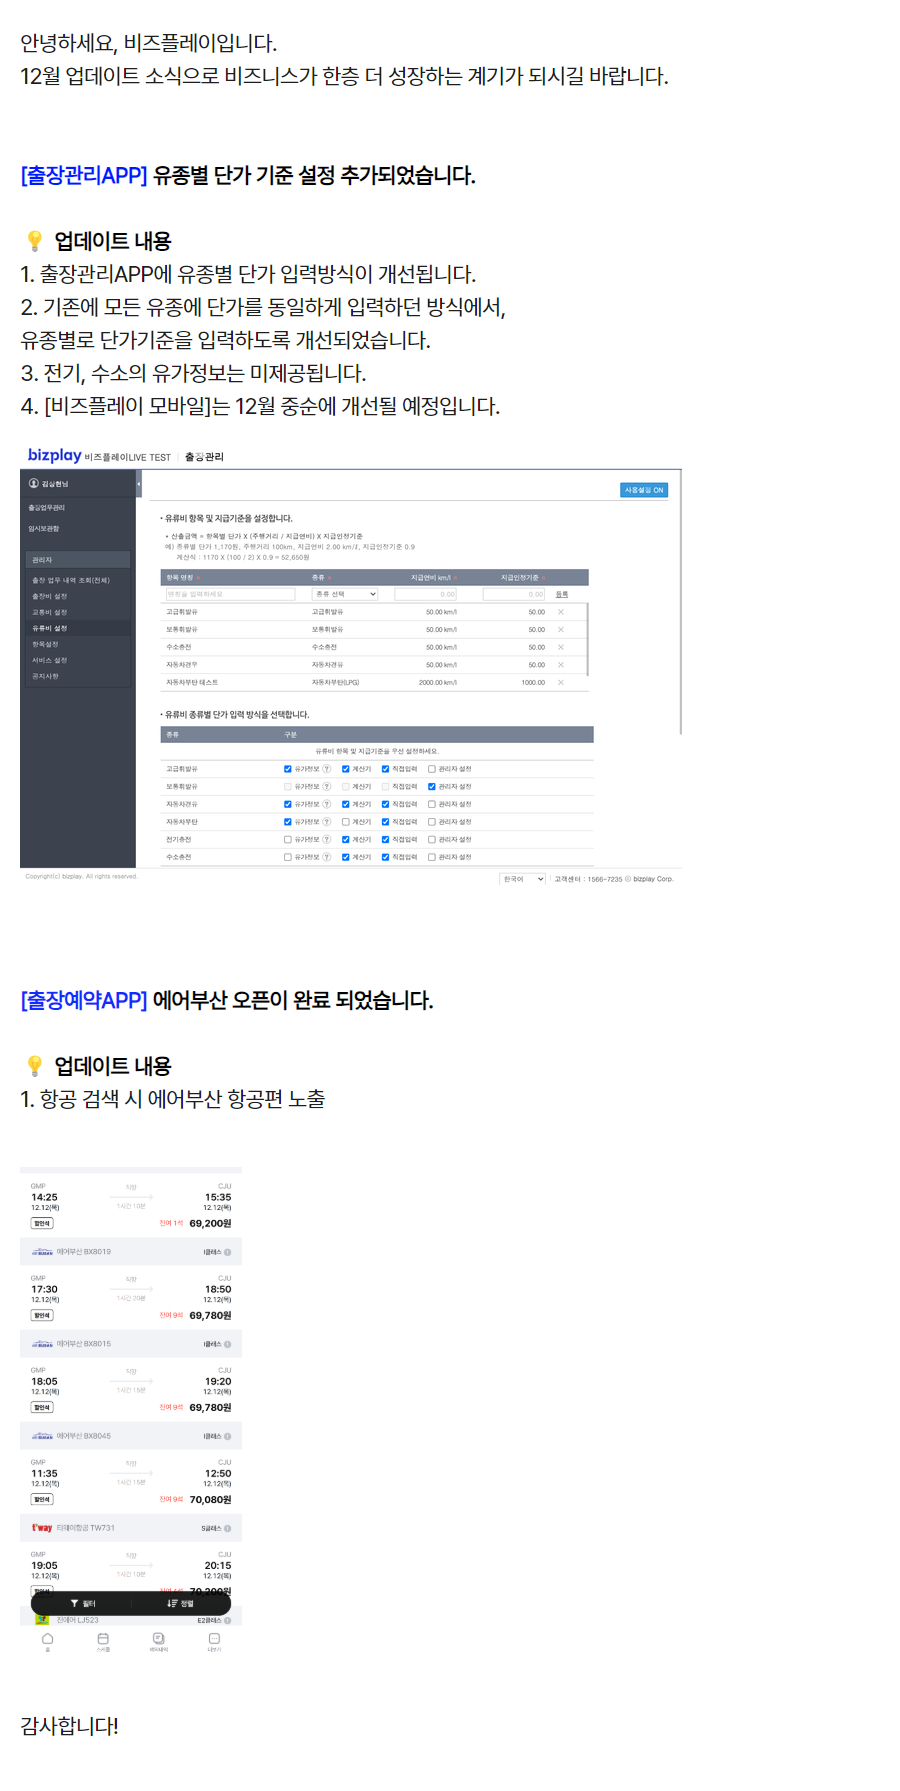
Task: Click the 유가정보 help icon in the 전기충전 row
Action: point(327,840)
